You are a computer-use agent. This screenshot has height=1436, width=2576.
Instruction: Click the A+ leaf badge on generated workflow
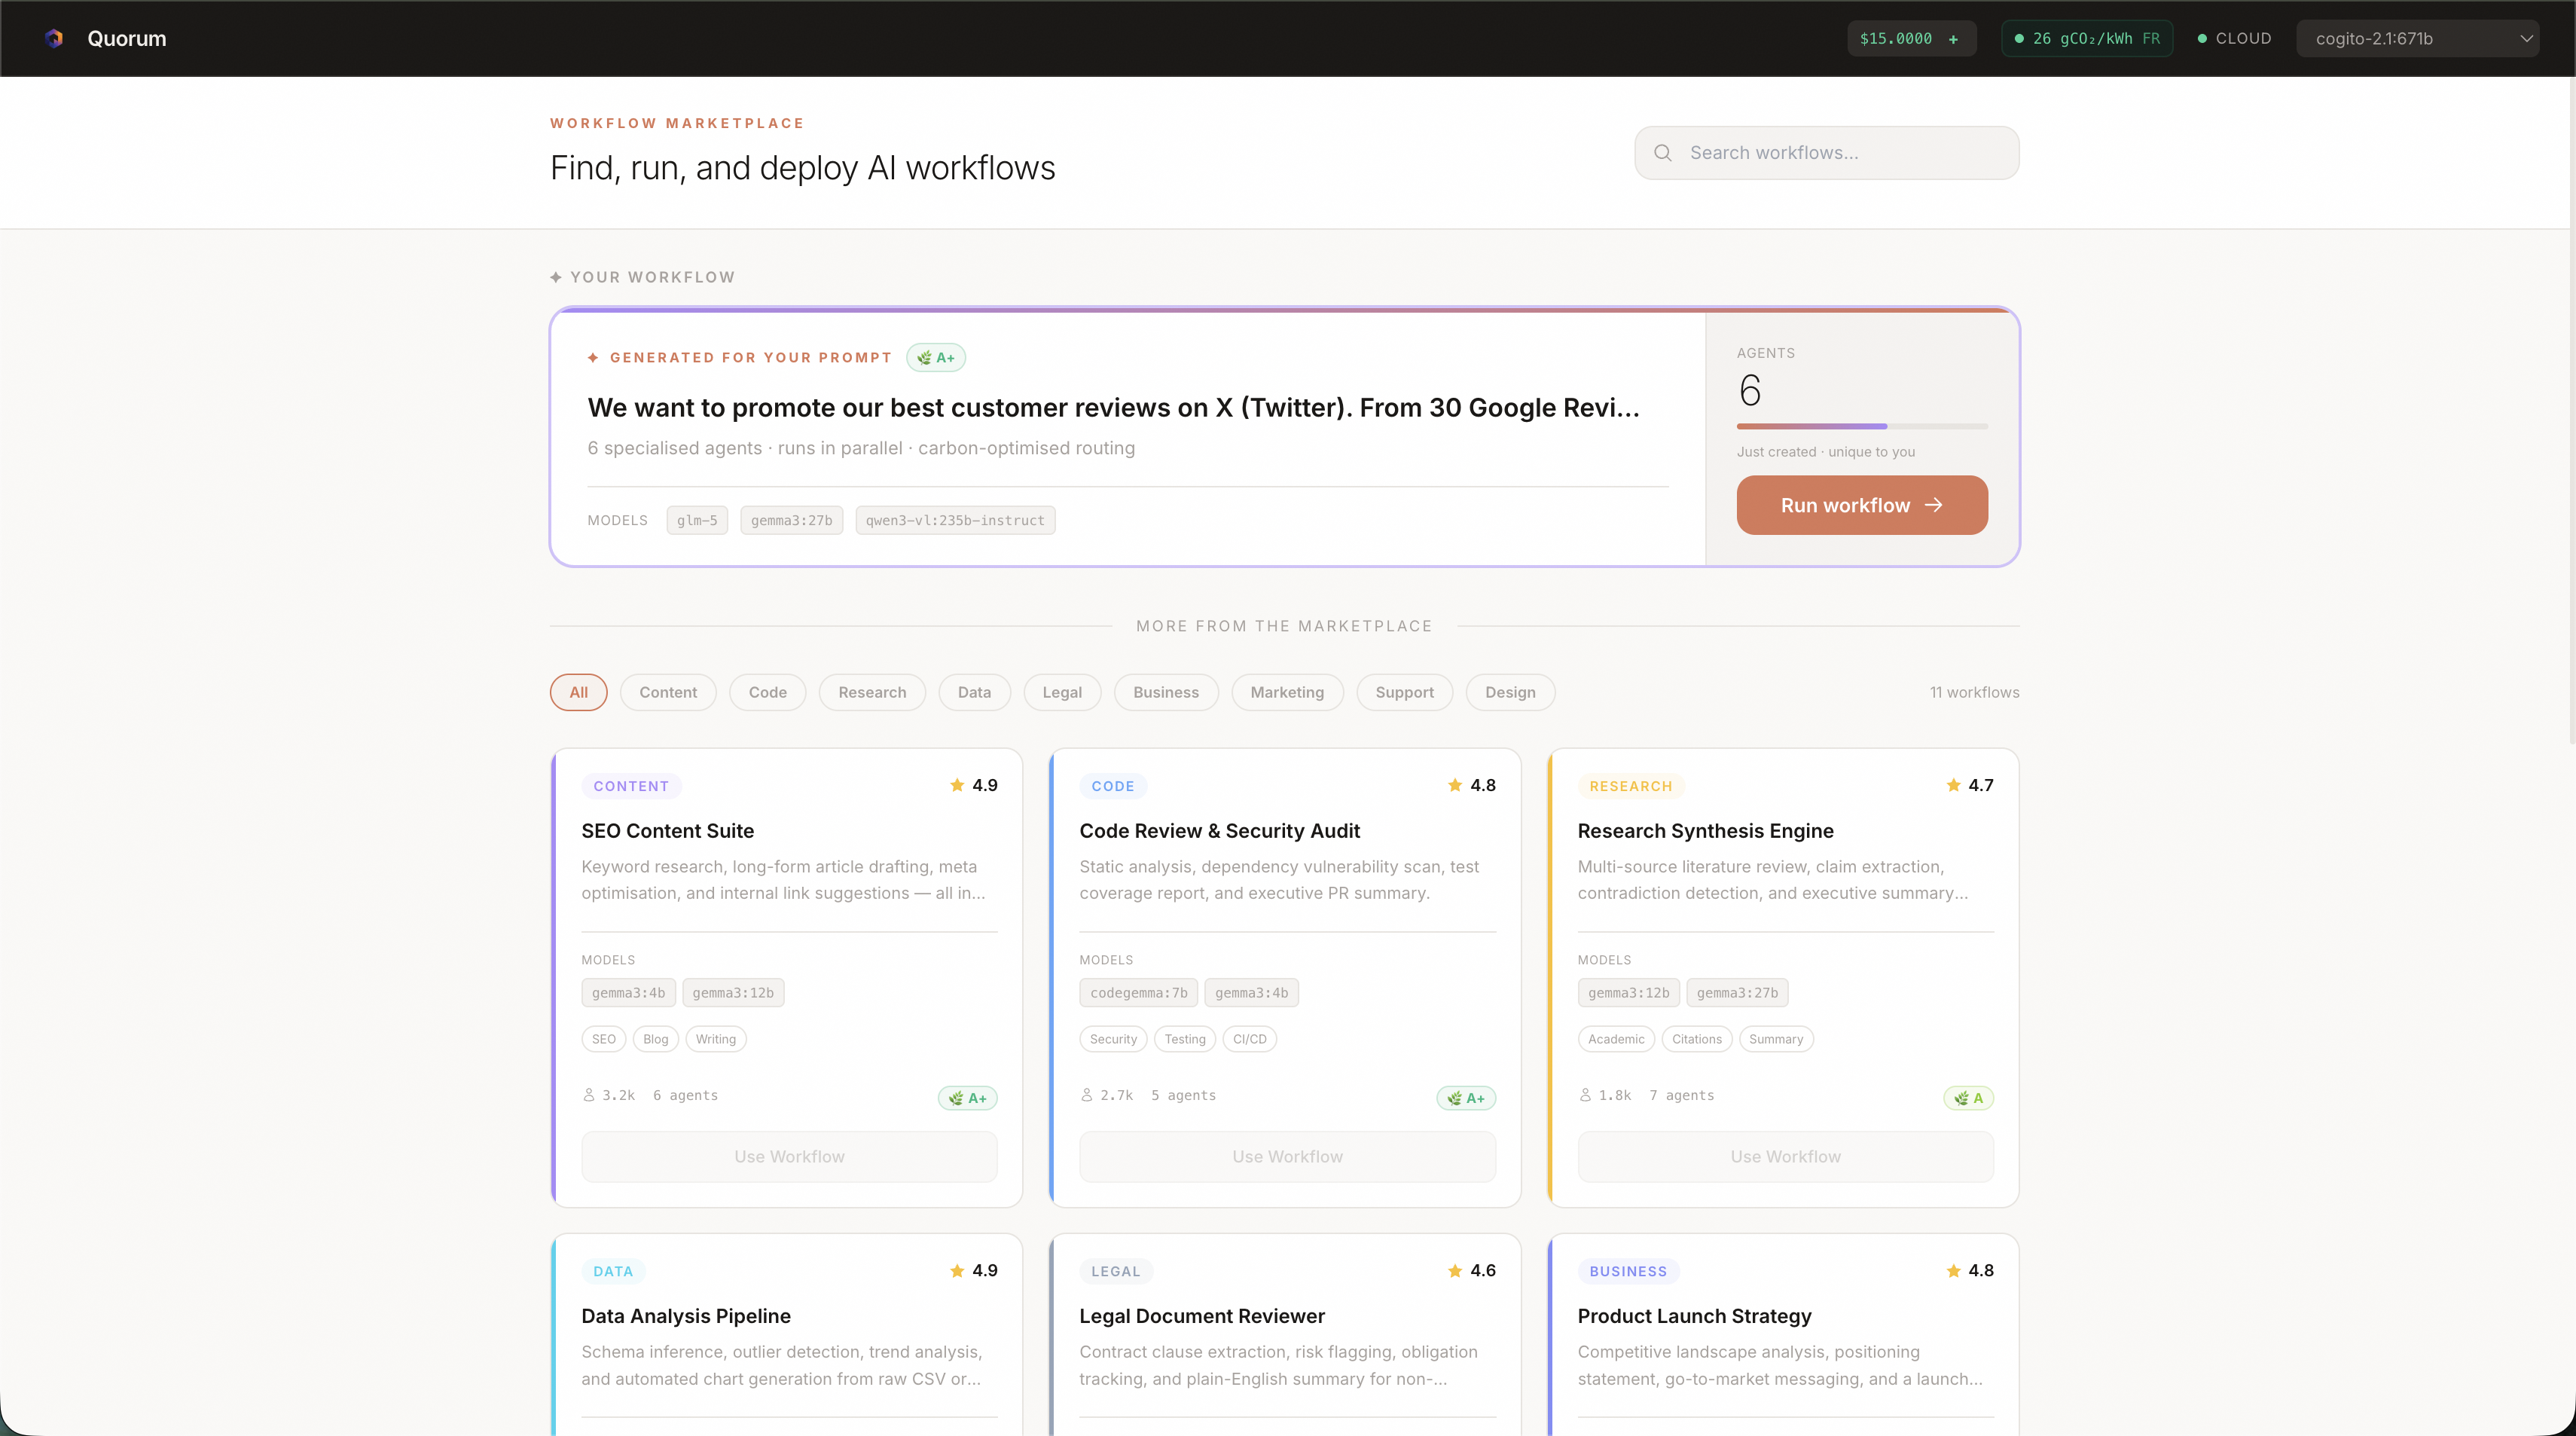tap(936, 357)
